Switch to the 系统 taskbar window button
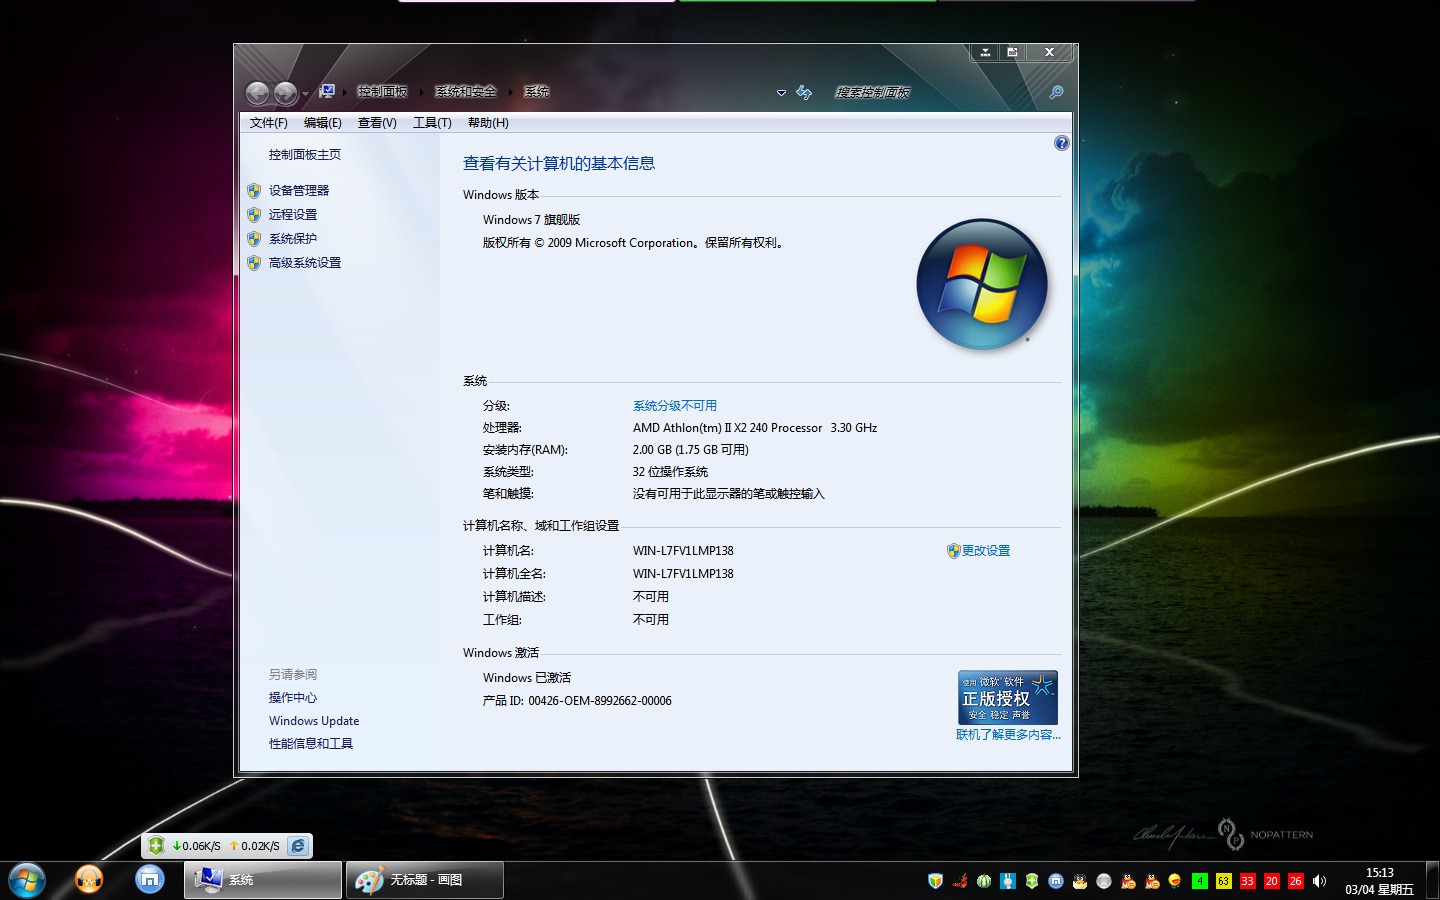Viewport: 1440px width, 900px height. [263, 880]
